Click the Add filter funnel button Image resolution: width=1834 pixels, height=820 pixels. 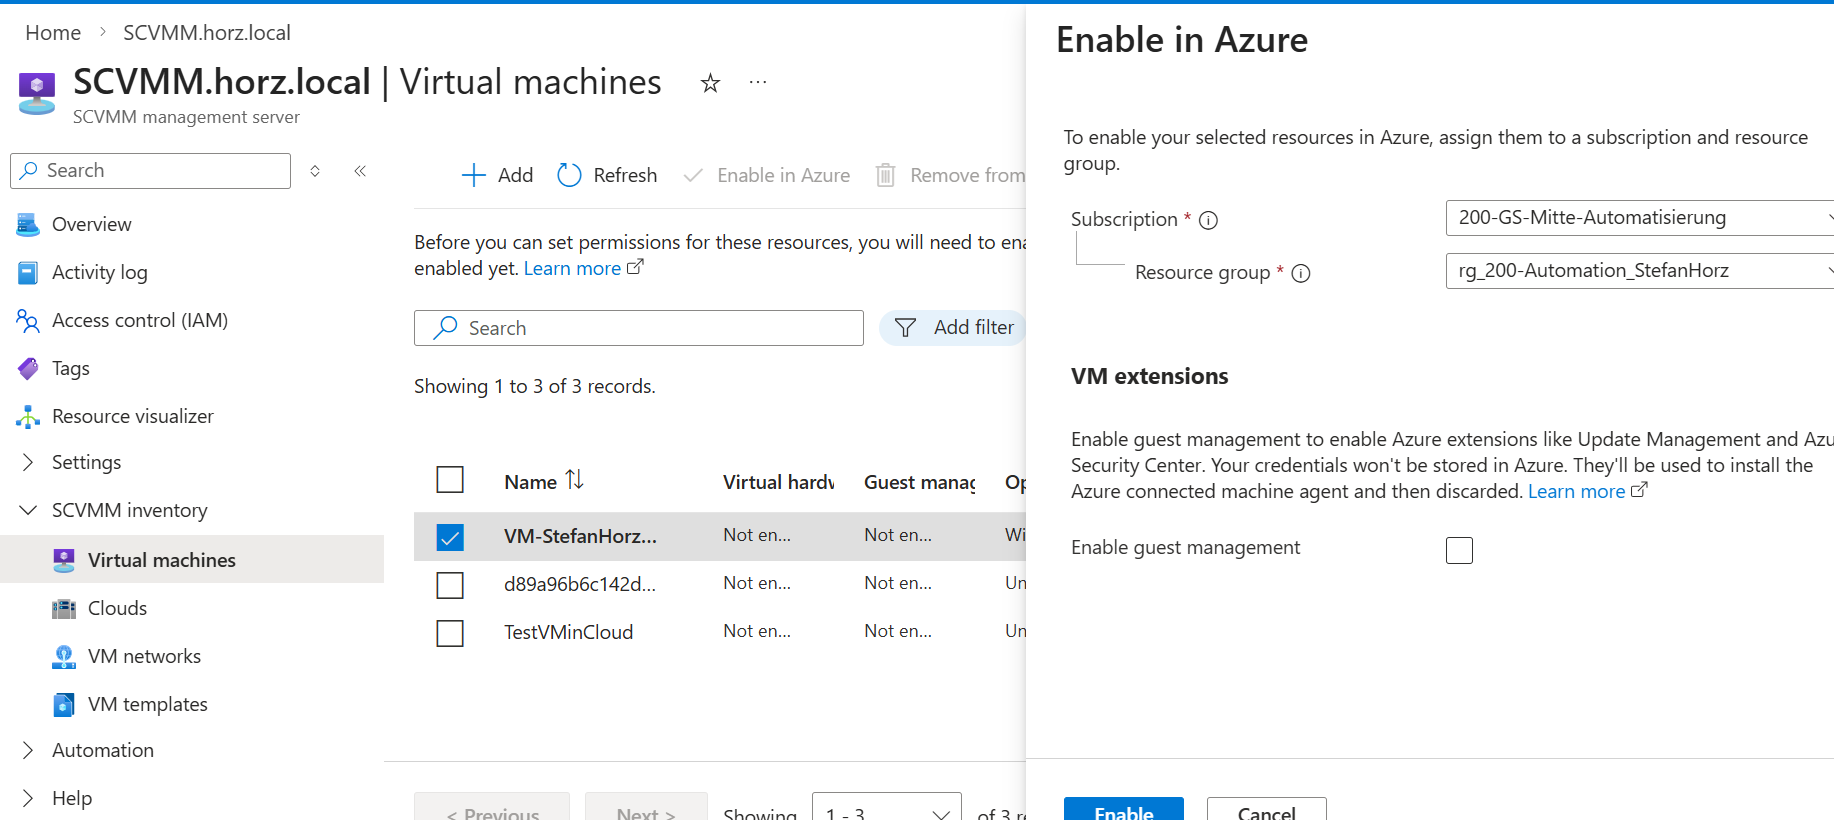coord(953,328)
